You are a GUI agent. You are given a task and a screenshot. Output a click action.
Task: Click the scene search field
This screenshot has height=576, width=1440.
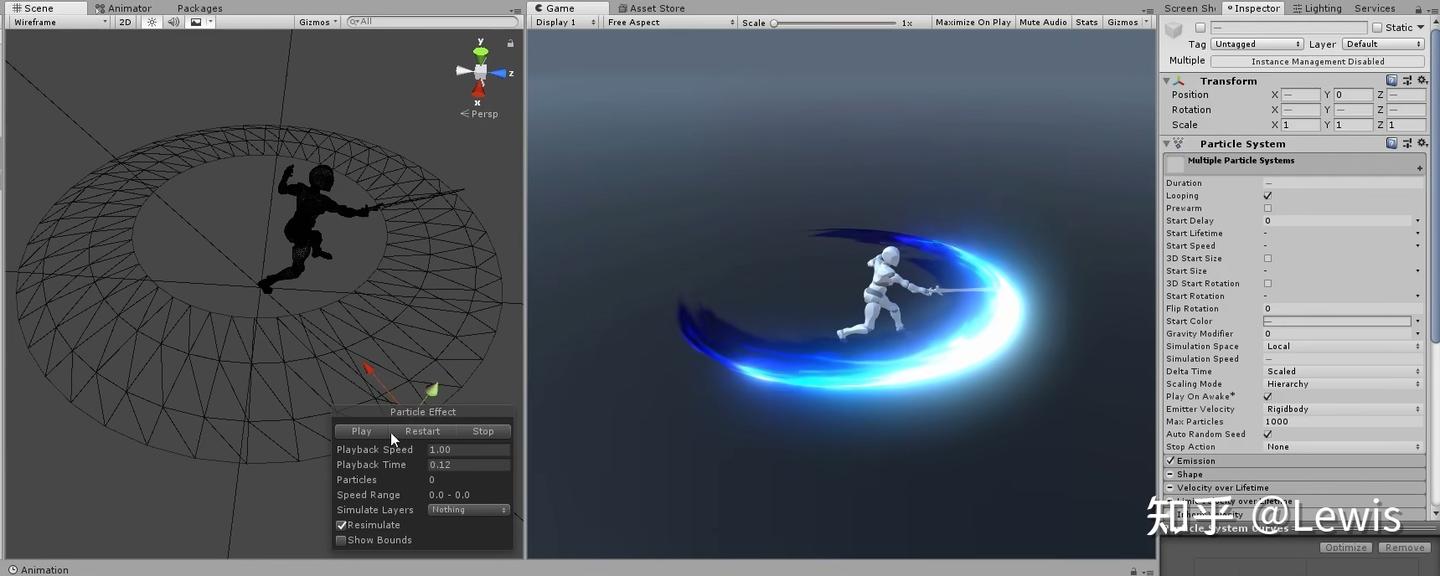pos(431,22)
